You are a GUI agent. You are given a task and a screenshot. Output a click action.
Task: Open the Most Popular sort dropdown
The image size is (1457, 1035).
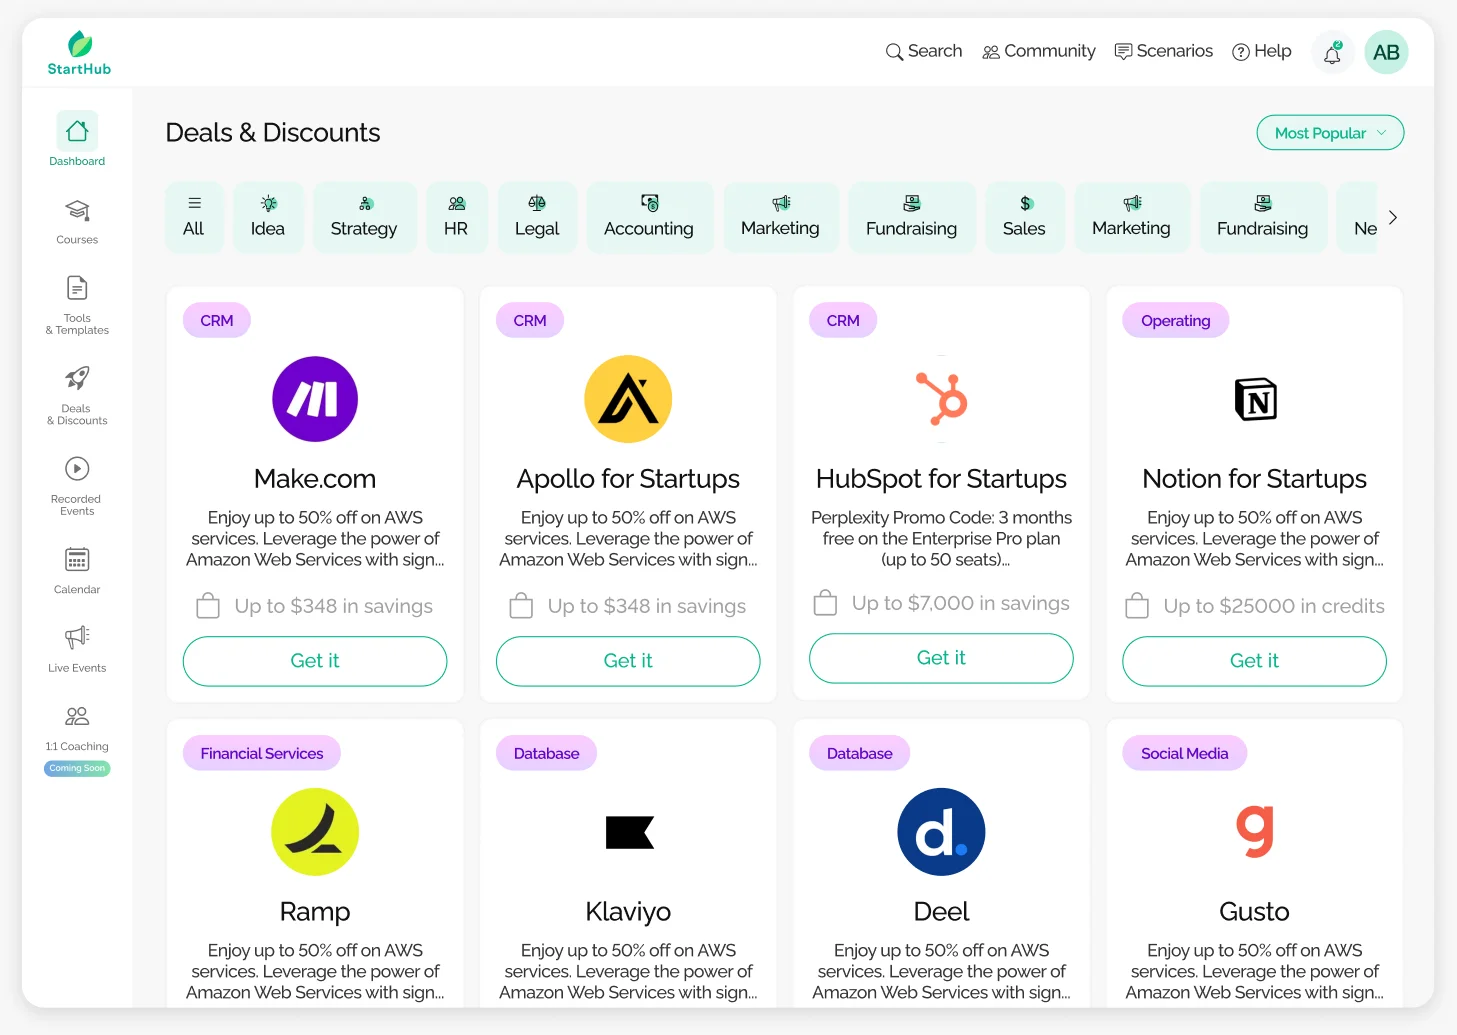pyautogui.click(x=1330, y=133)
